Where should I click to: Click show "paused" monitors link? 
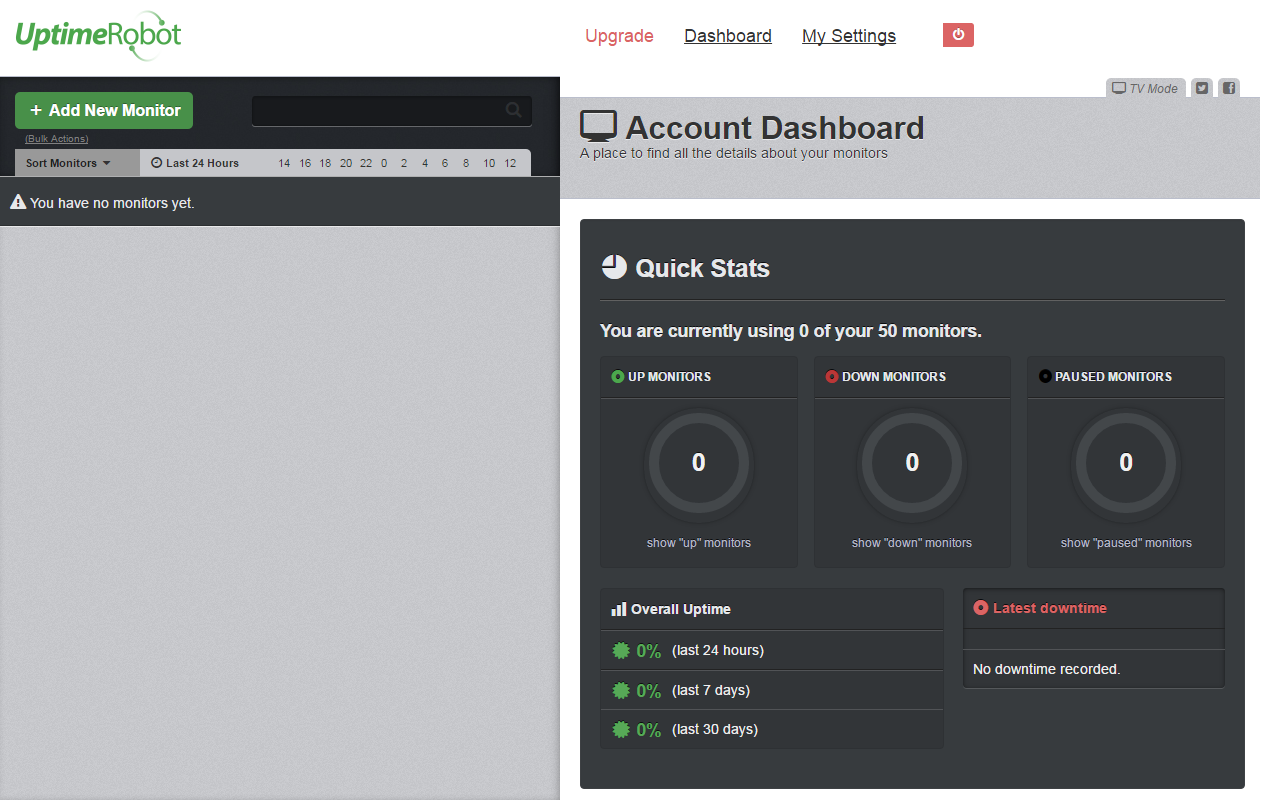(x=1126, y=543)
